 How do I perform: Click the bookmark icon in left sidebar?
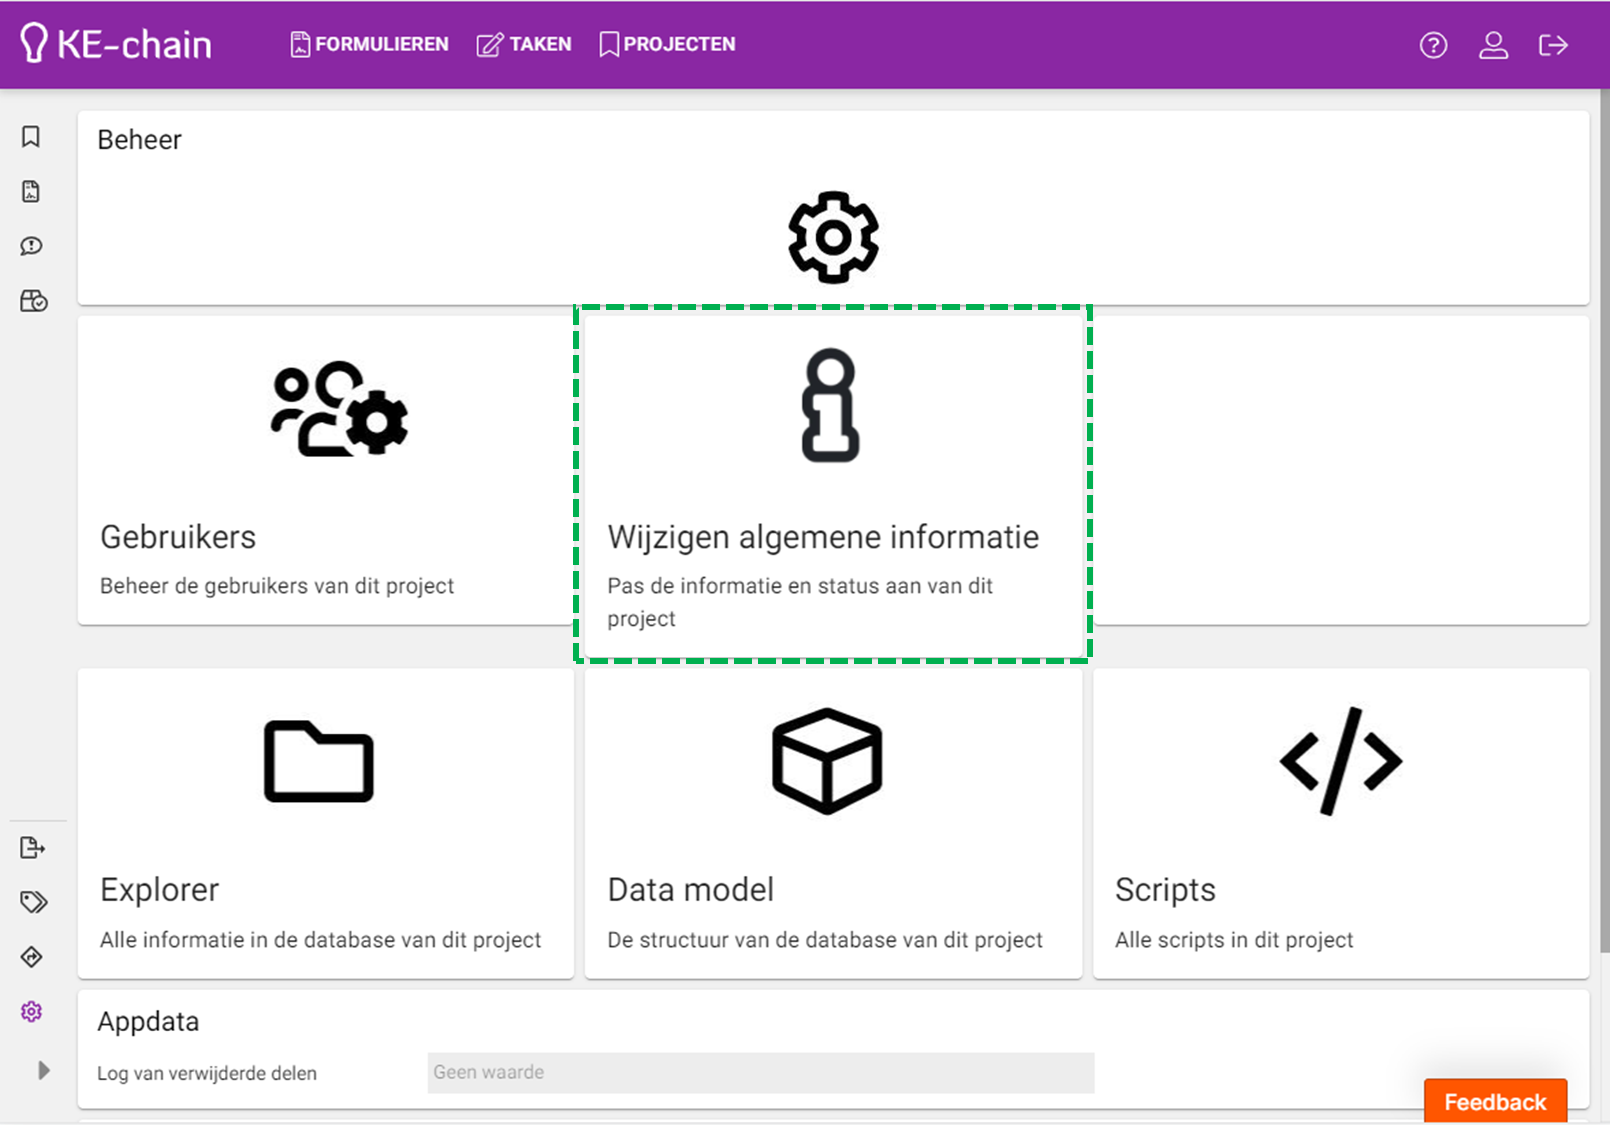tap(31, 137)
